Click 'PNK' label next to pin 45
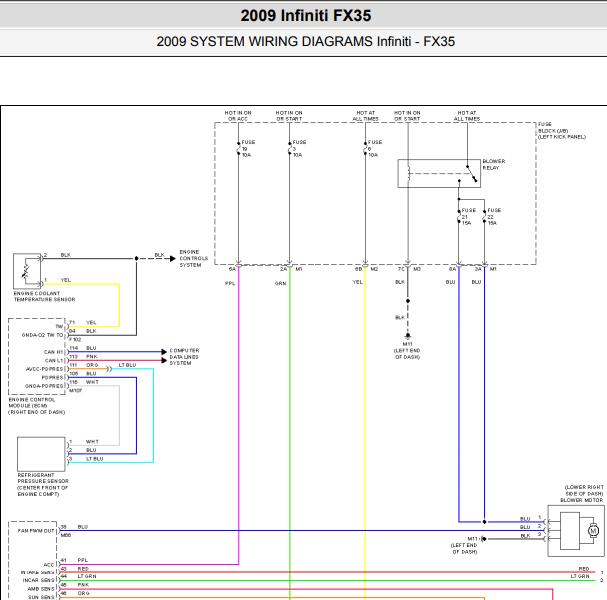 83,585
